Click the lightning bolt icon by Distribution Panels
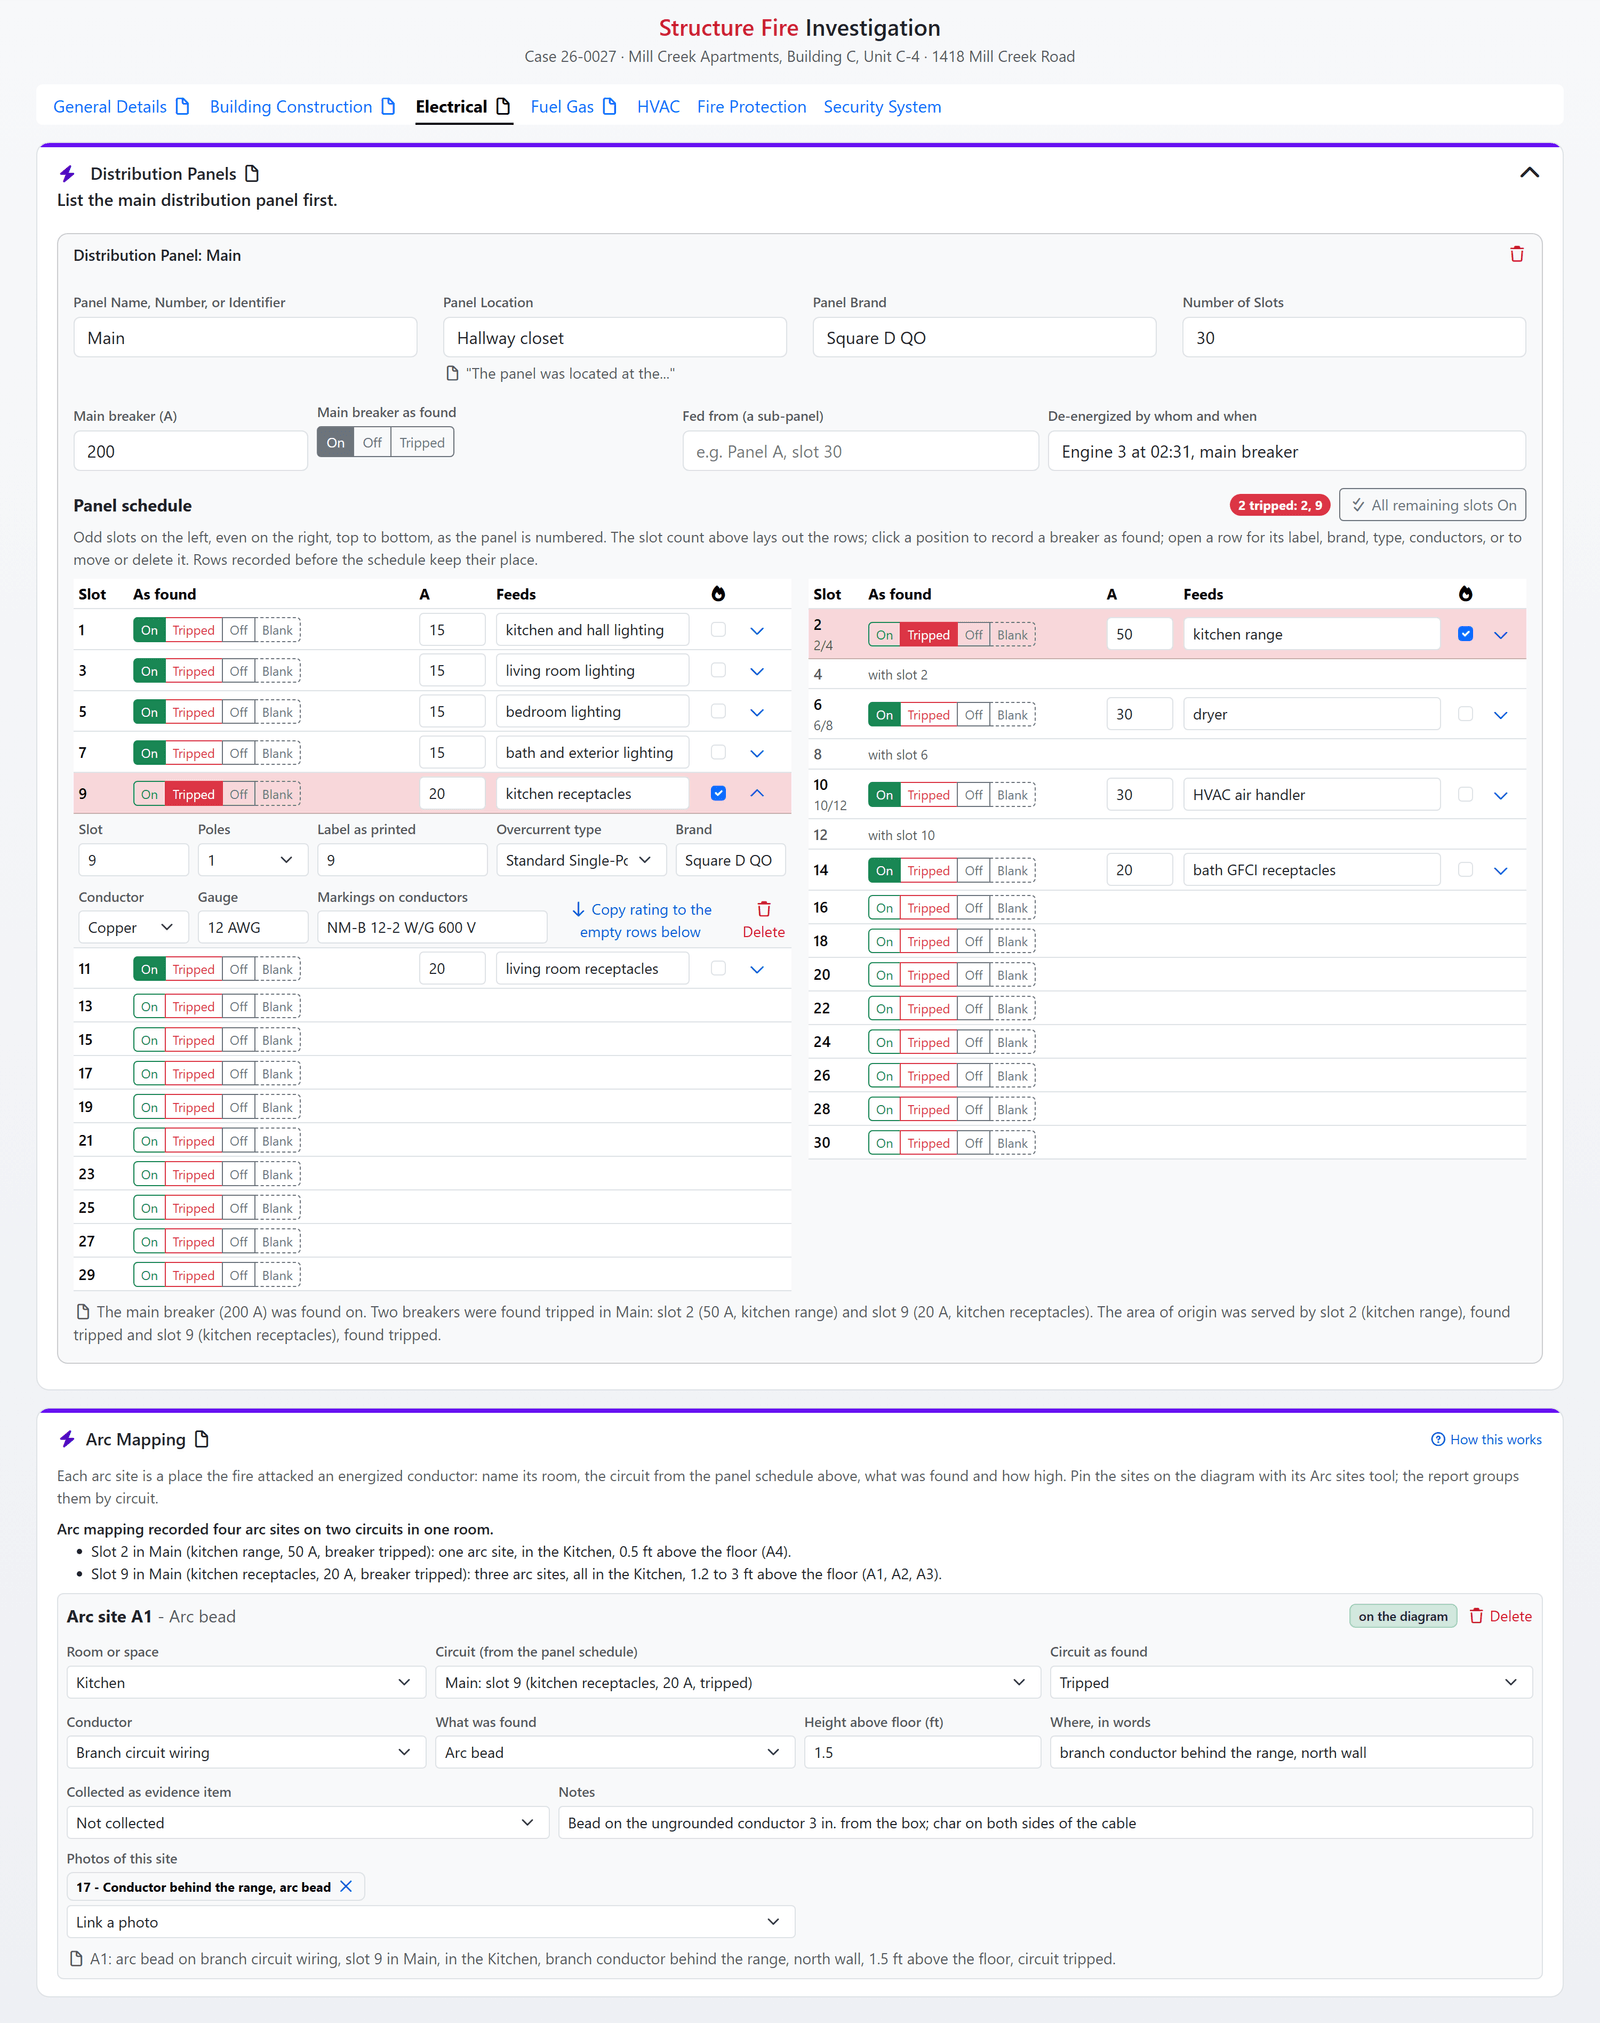Screen dimensions: 1600x2023 (x=67, y=174)
